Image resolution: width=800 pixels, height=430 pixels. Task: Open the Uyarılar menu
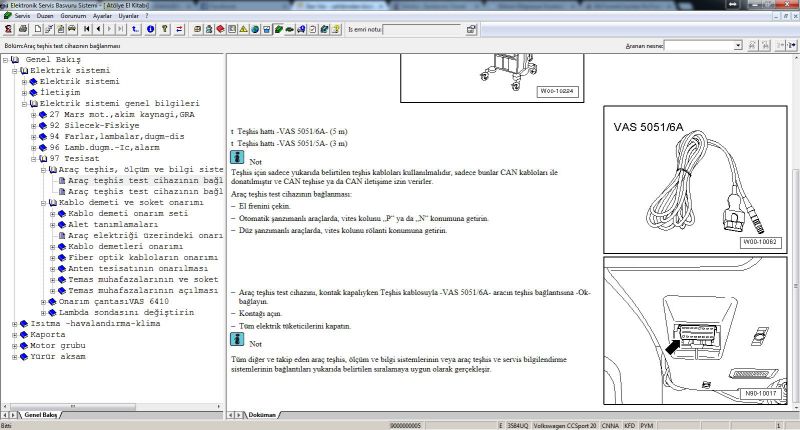(129, 16)
